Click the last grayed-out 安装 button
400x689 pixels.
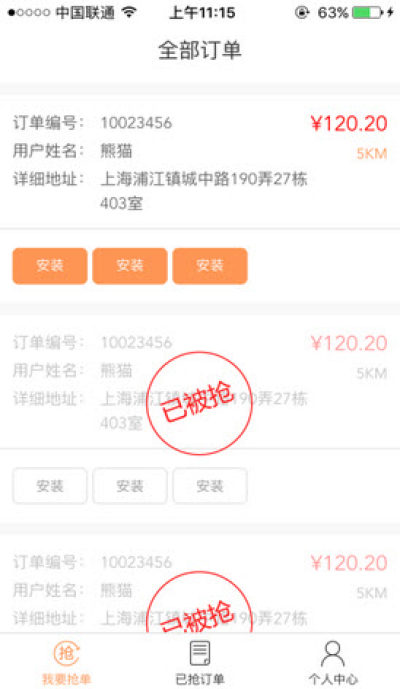(x=210, y=486)
